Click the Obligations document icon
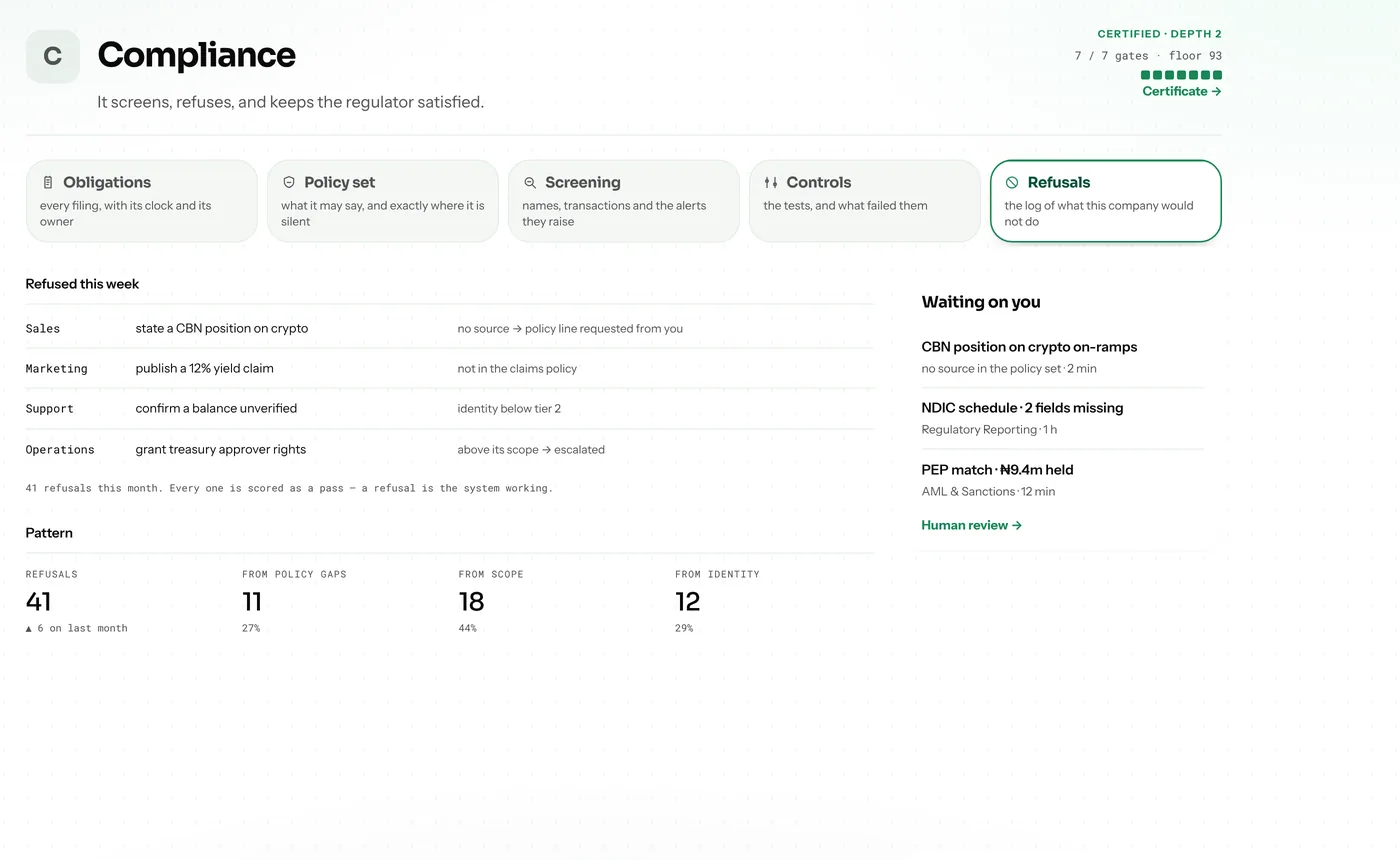 pos(48,183)
